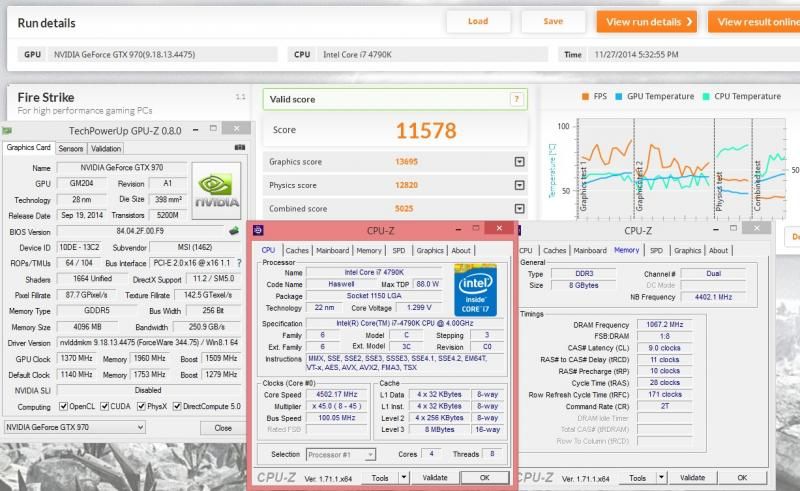Open the Processor #1 selection box
The image size is (800, 491).
pos(342,454)
